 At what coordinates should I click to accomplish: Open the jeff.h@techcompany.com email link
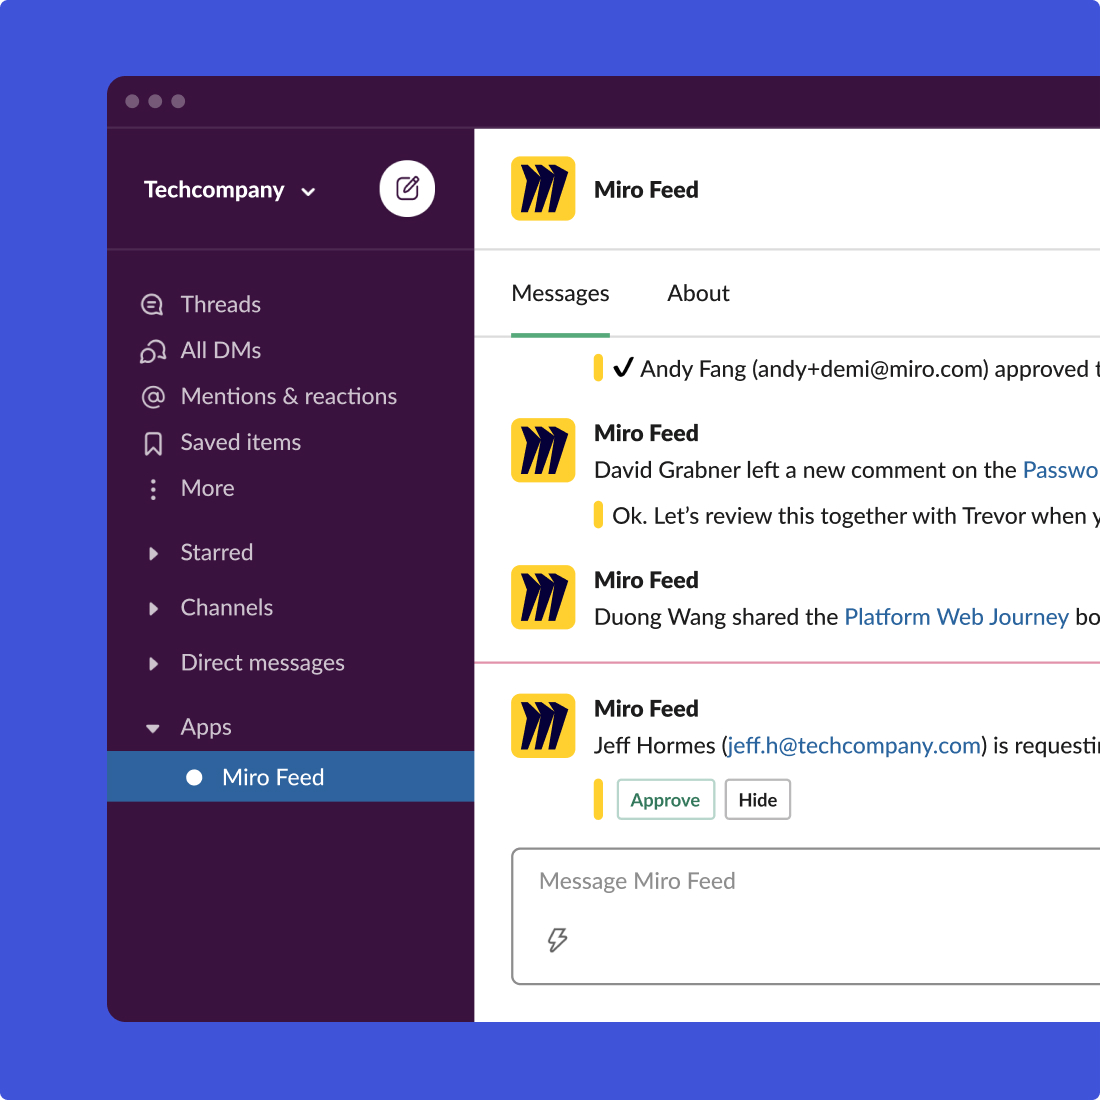[x=854, y=745]
